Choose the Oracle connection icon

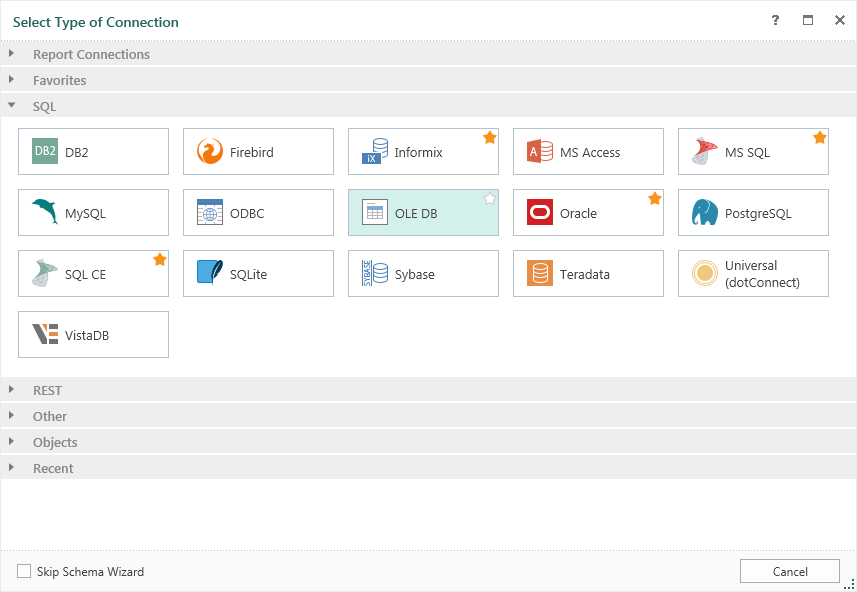(540, 213)
